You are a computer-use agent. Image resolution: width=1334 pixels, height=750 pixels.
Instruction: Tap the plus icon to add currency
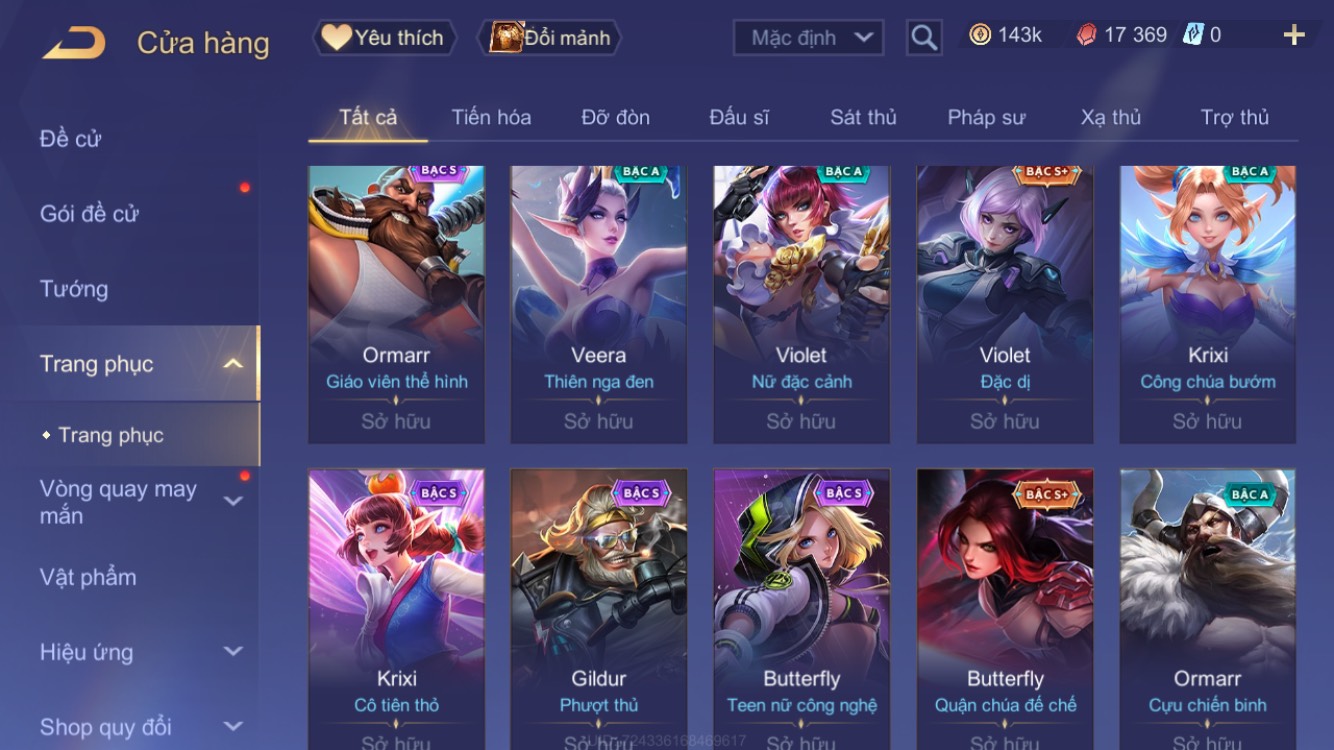pyautogui.click(x=1294, y=35)
